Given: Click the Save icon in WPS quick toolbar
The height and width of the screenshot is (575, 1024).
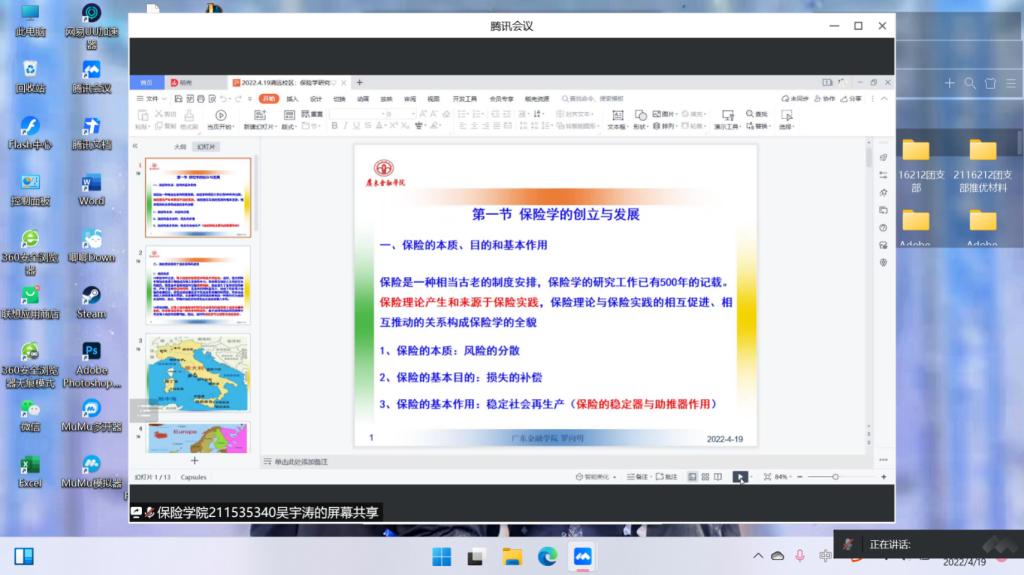Looking at the screenshot, I should click(x=178, y=99).
